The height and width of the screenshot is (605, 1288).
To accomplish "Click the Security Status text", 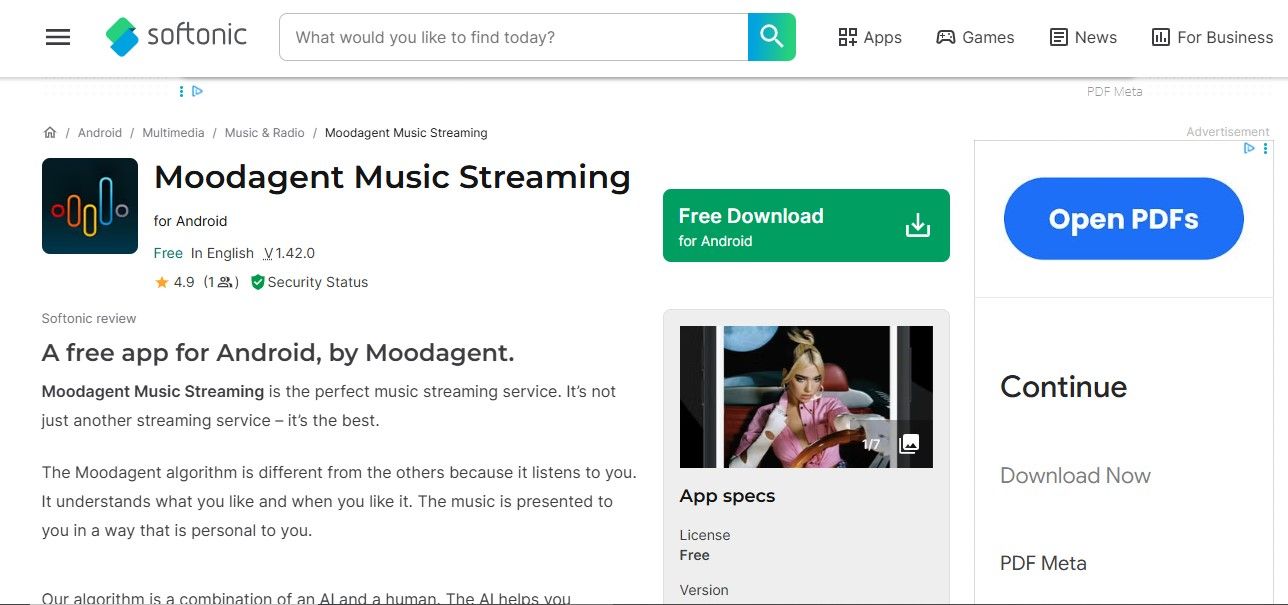I will click(x=318, y=283).
